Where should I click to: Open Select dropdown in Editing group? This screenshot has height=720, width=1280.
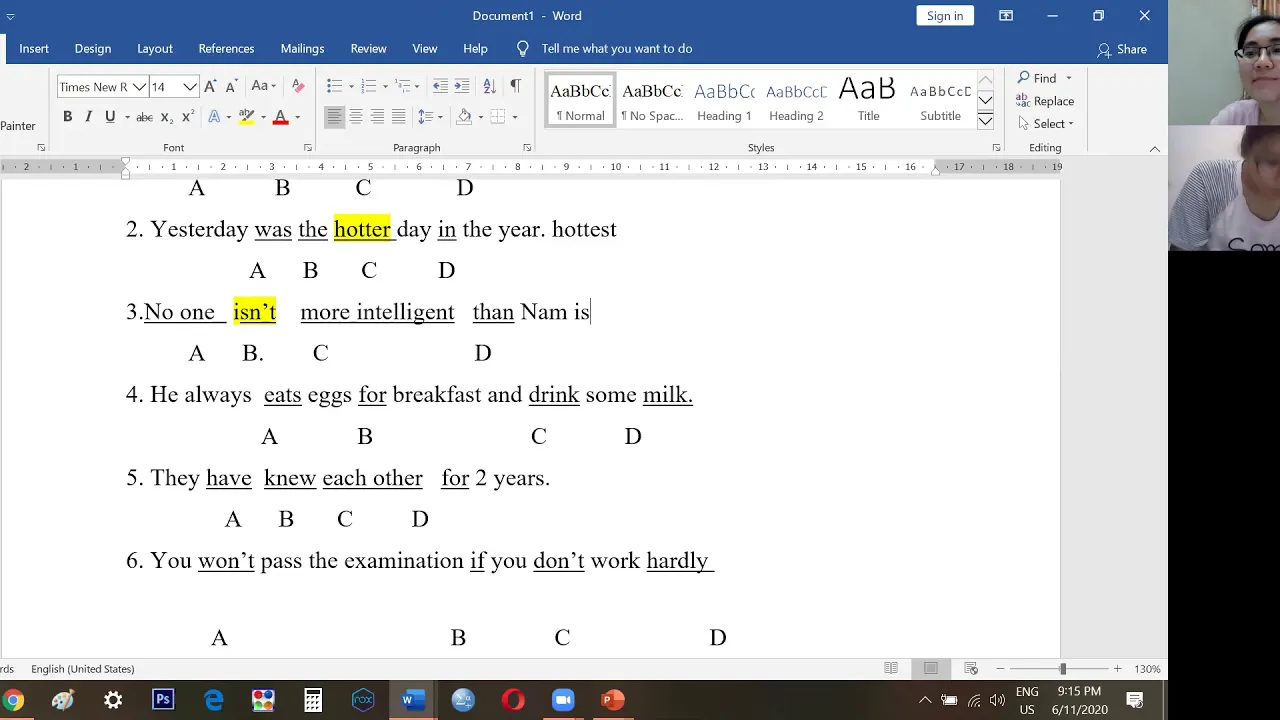(1046, 124)
